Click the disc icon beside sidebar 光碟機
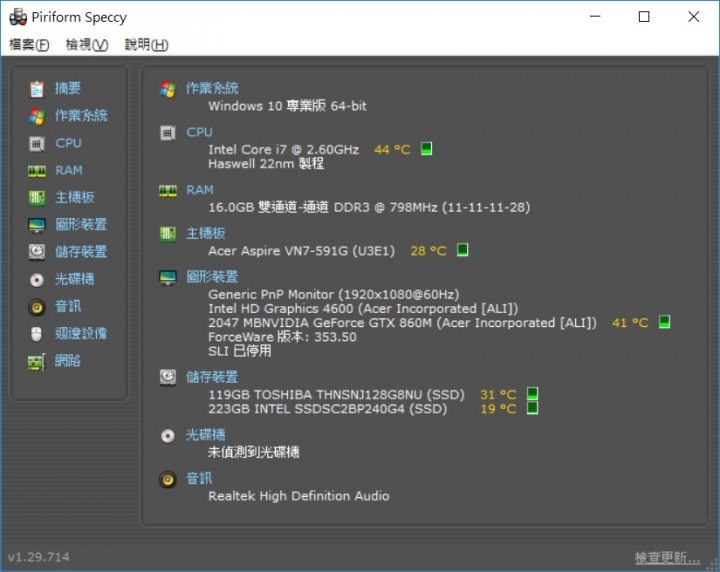Viewport: 720px width, 572px height. [37, 280]
